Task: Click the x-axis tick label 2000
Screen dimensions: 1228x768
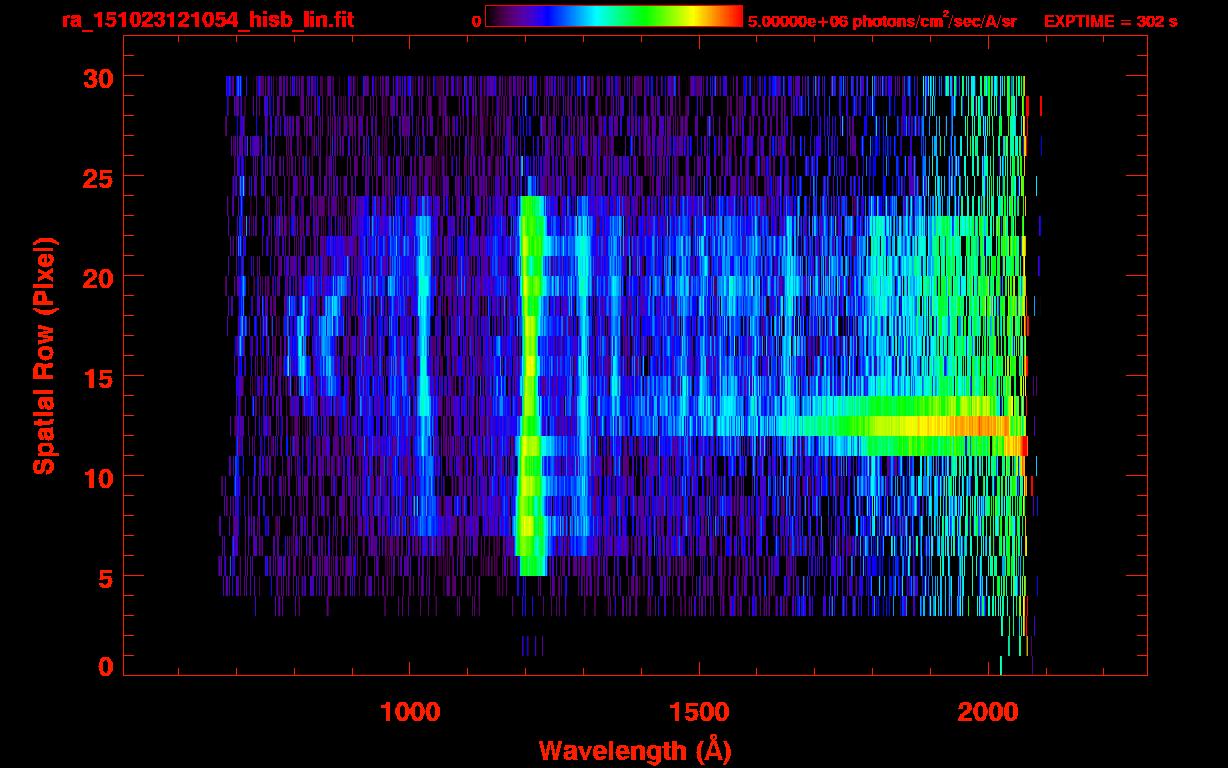Action: coord(988,712)
